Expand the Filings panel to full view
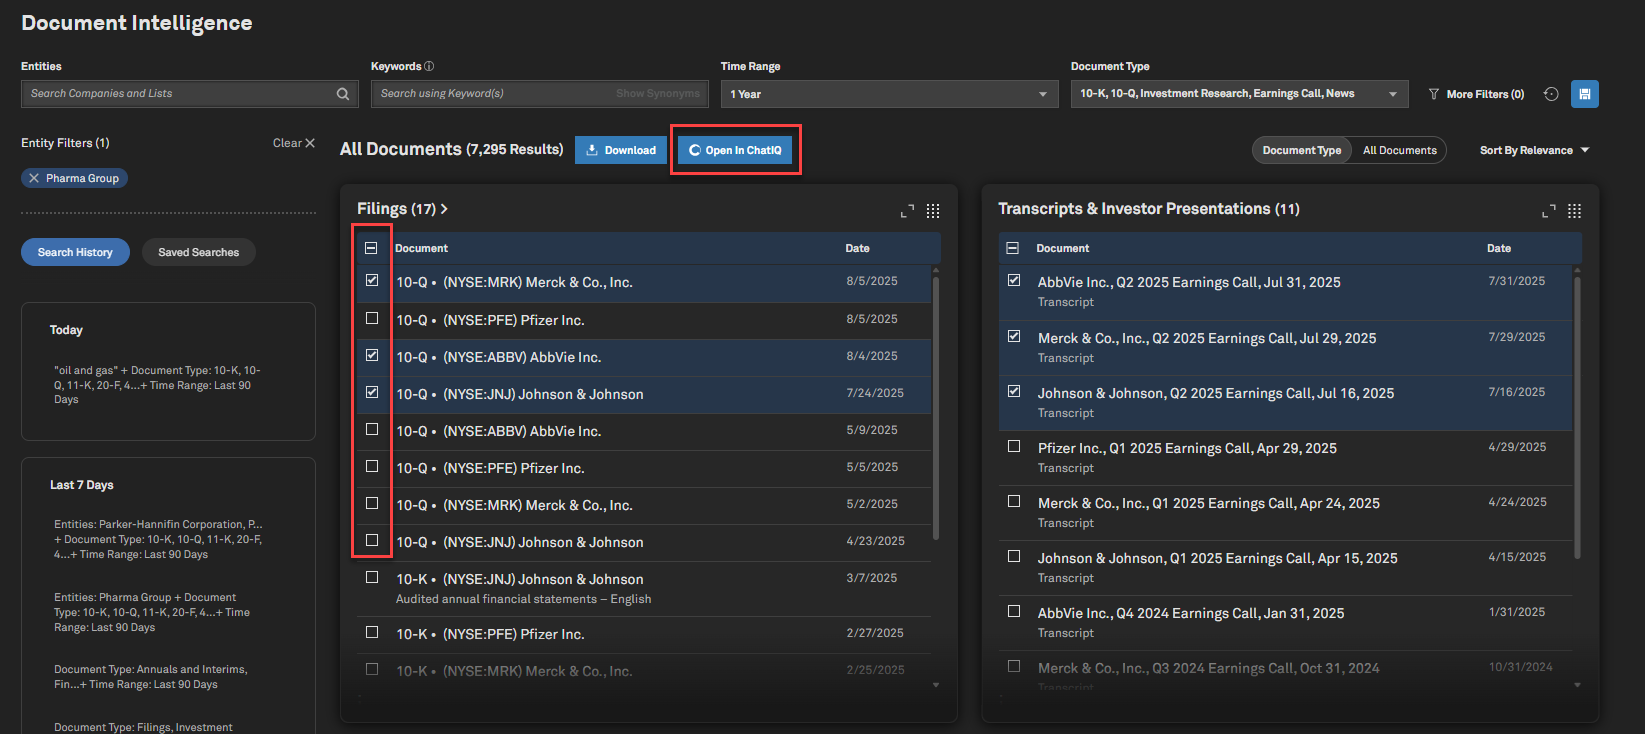 pyautogui.click(x=907, y=211)
